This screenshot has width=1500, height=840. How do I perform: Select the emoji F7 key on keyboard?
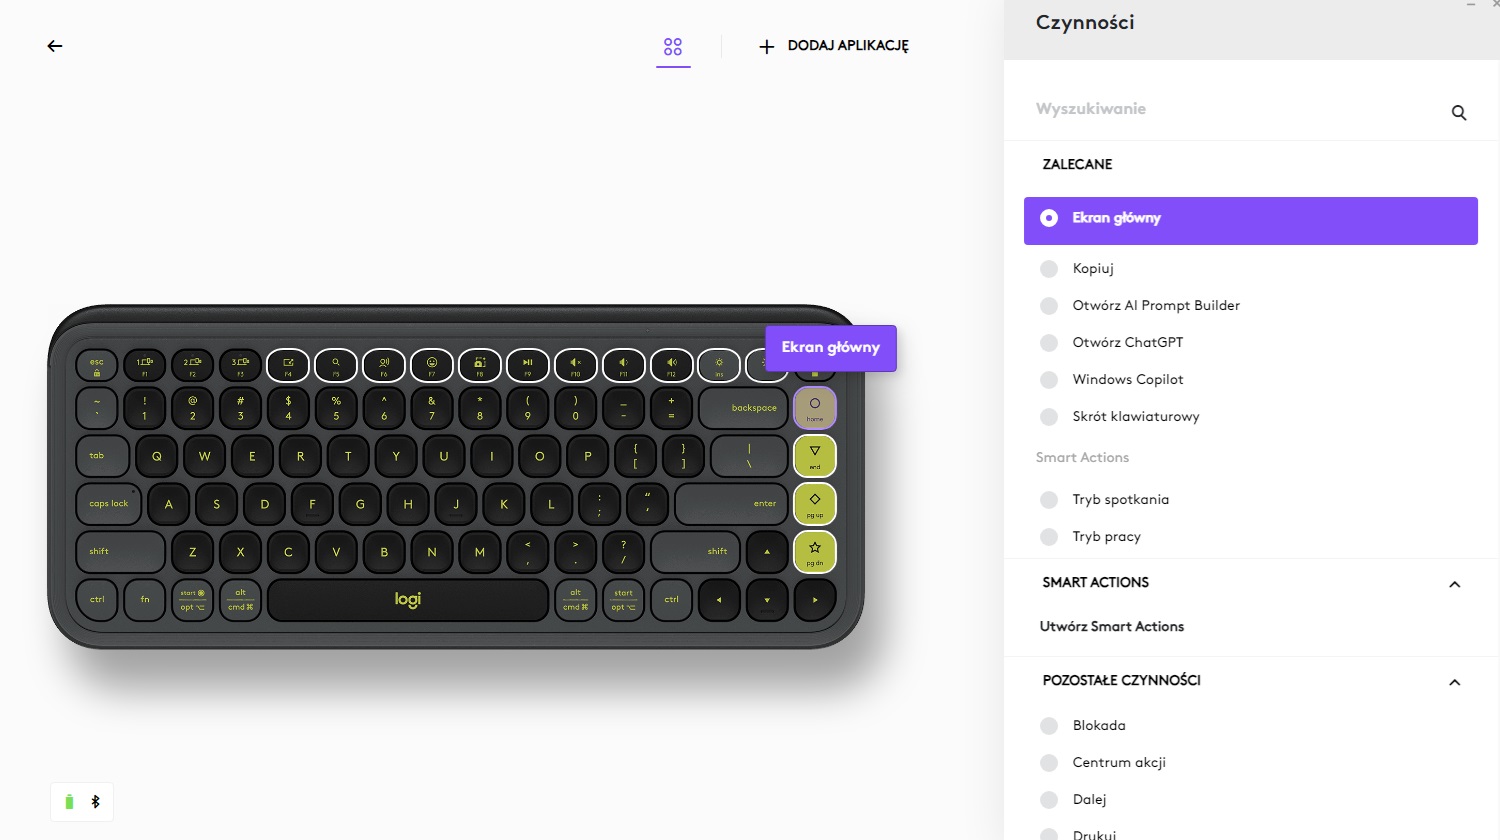432,366
